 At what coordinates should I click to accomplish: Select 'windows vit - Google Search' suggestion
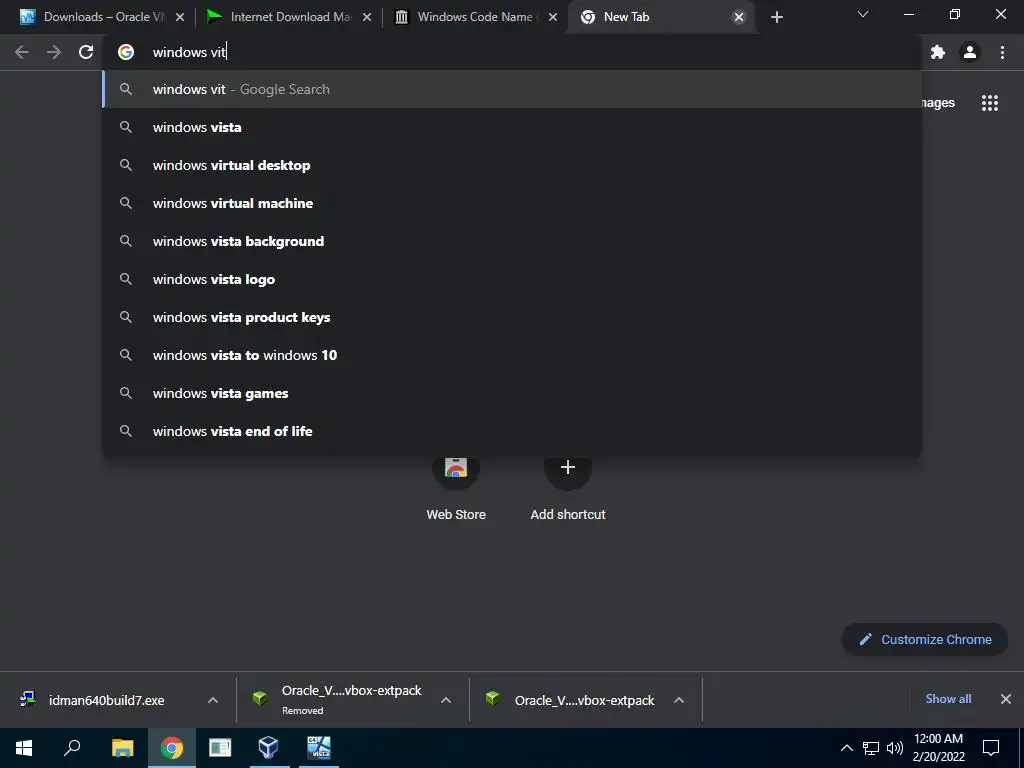pyautogui.click(x=511, y=89)
